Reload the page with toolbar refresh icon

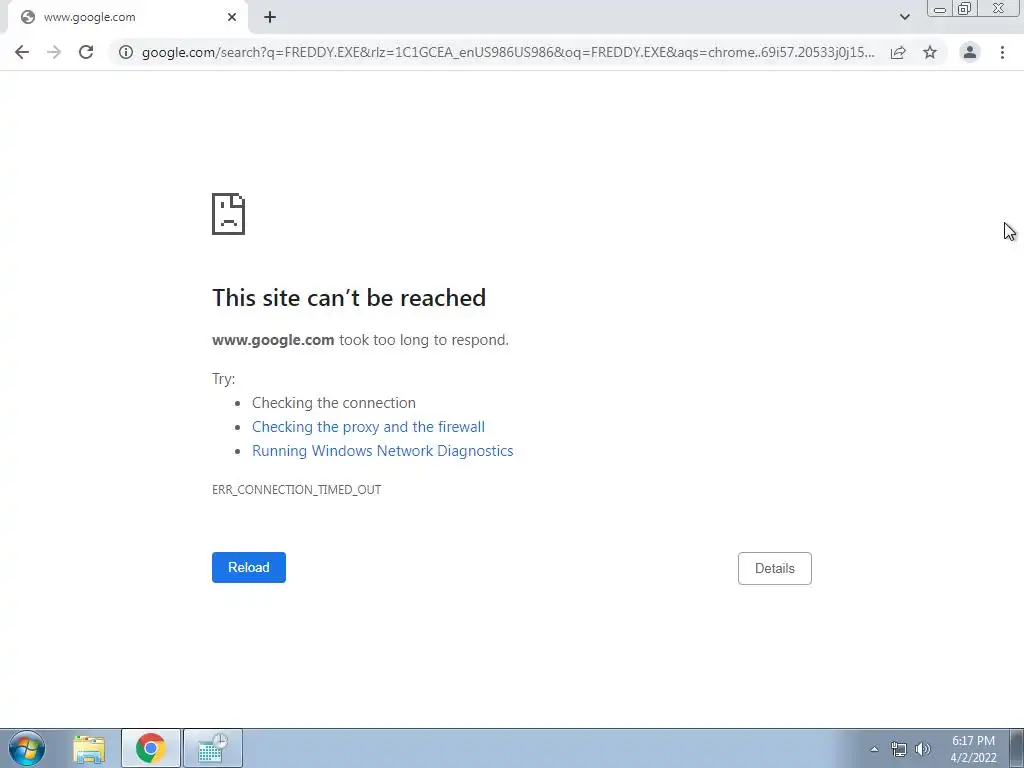click(x=86, y=52)
